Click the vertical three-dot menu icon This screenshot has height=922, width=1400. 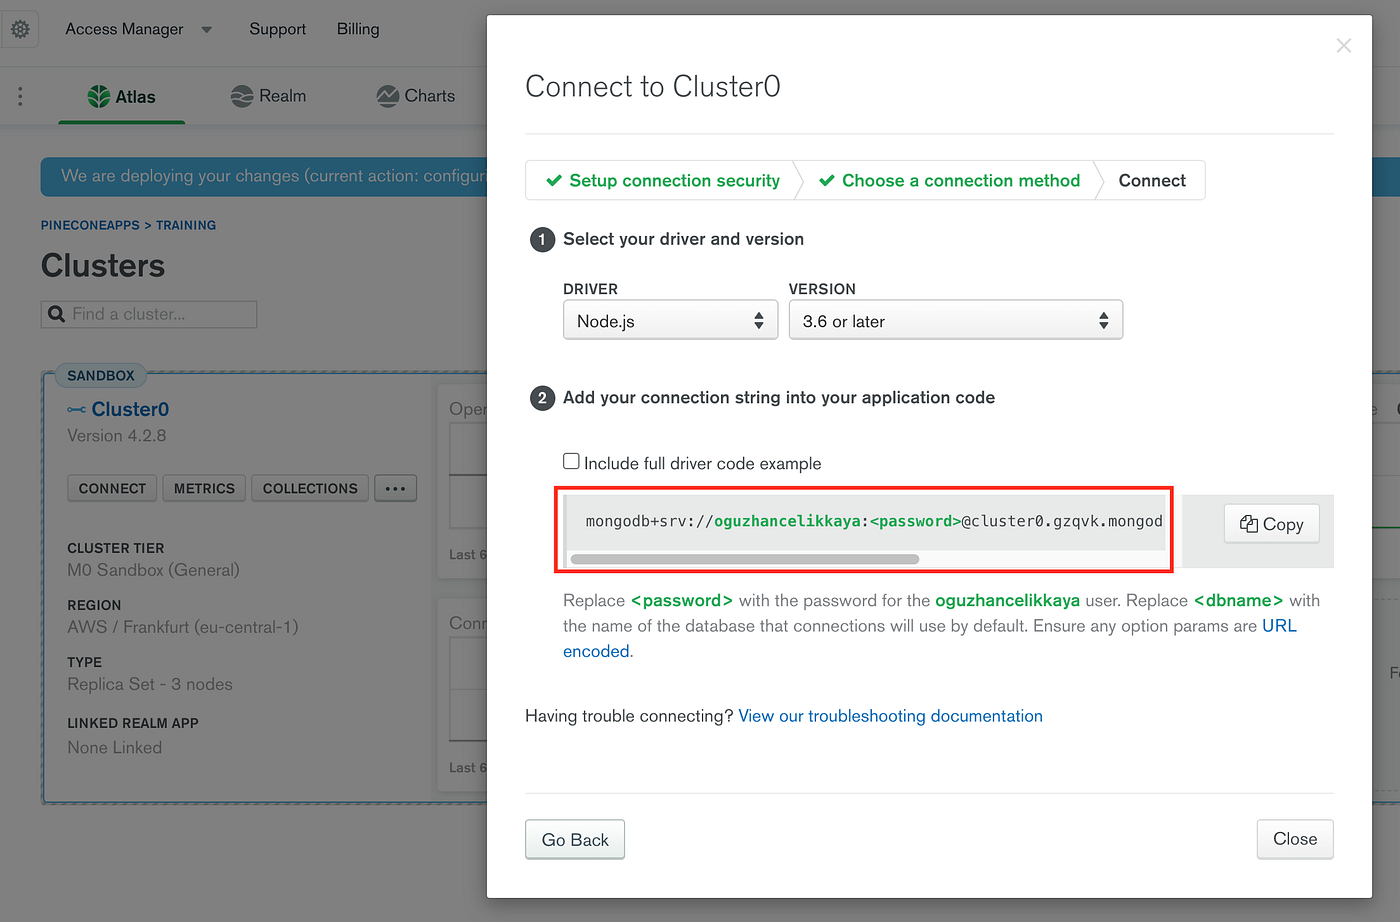[x=20, y=95]
